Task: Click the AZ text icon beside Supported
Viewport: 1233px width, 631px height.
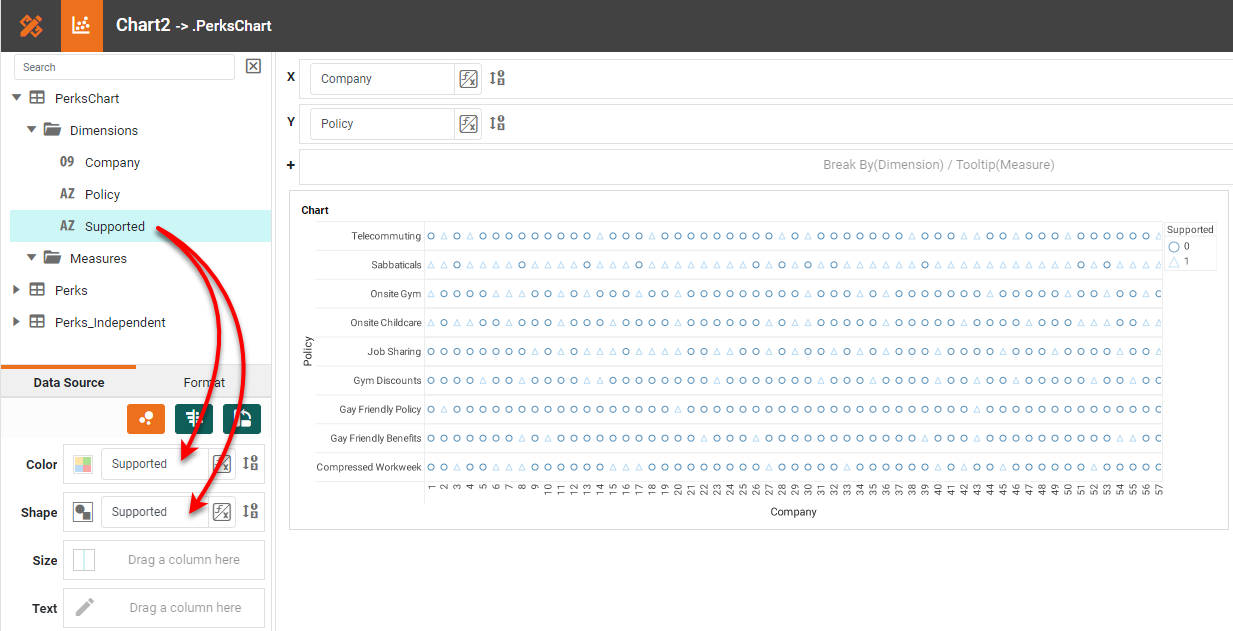Action: pyautogui.click(x=67, y=226)
